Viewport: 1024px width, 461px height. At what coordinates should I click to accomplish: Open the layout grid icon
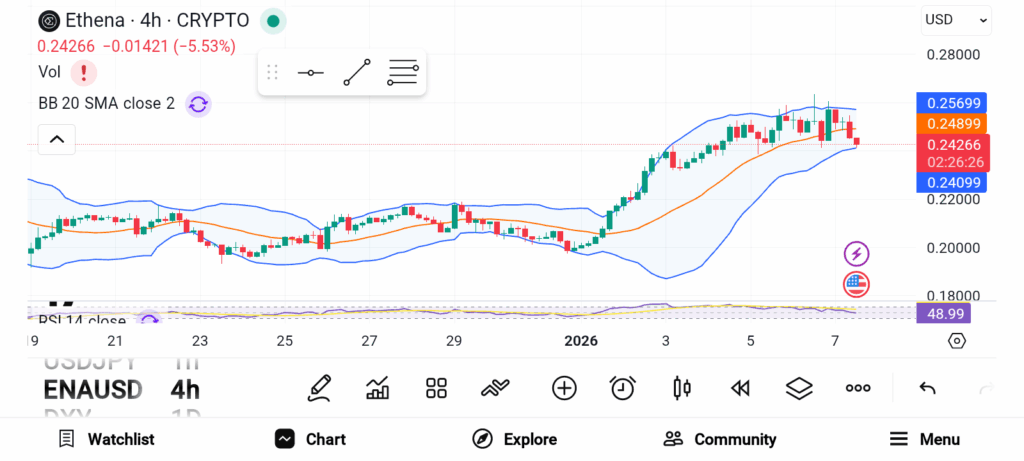(x=436, y=388)
